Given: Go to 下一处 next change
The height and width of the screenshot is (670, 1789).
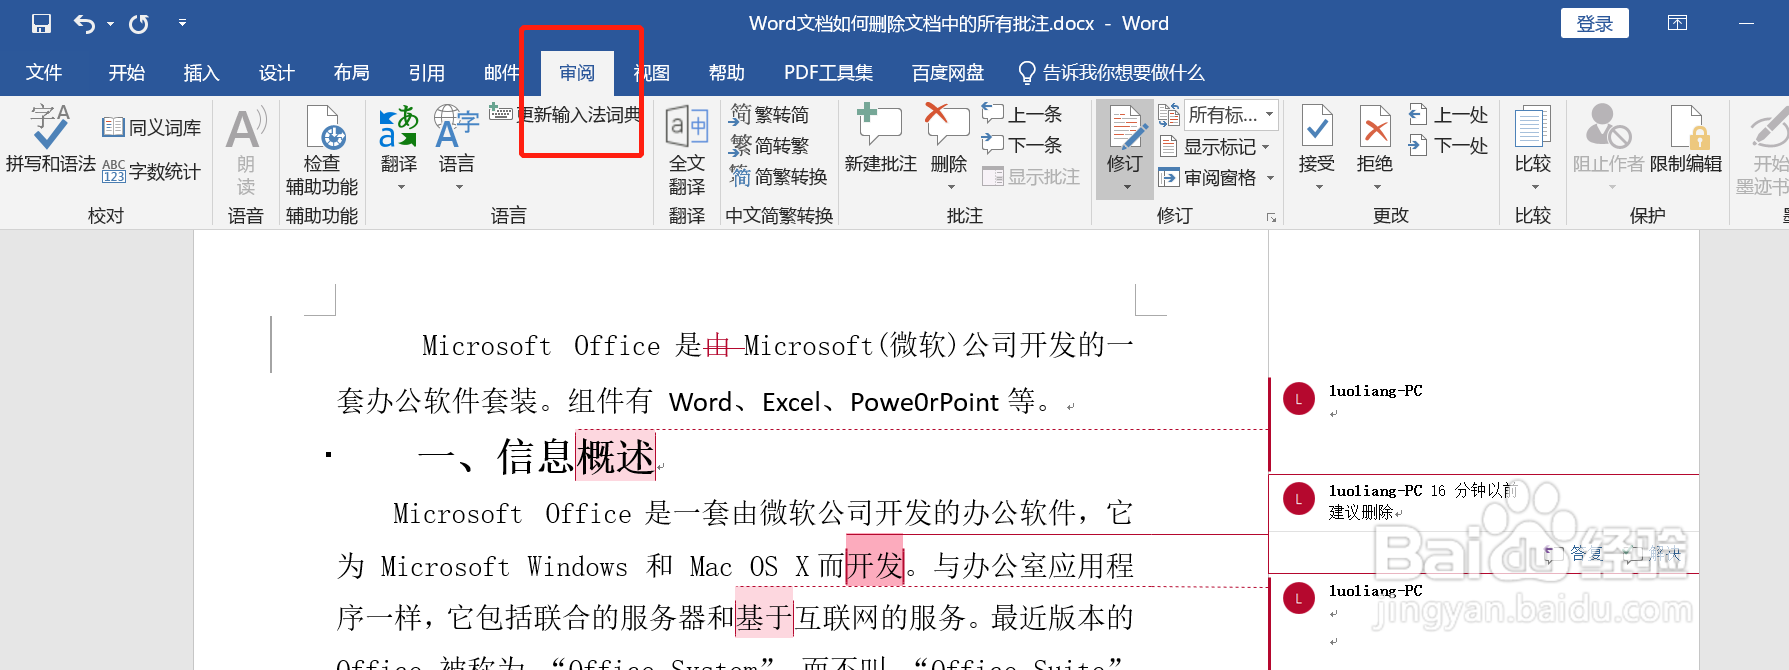Looking at the screenshot, I should [1448, 146].
